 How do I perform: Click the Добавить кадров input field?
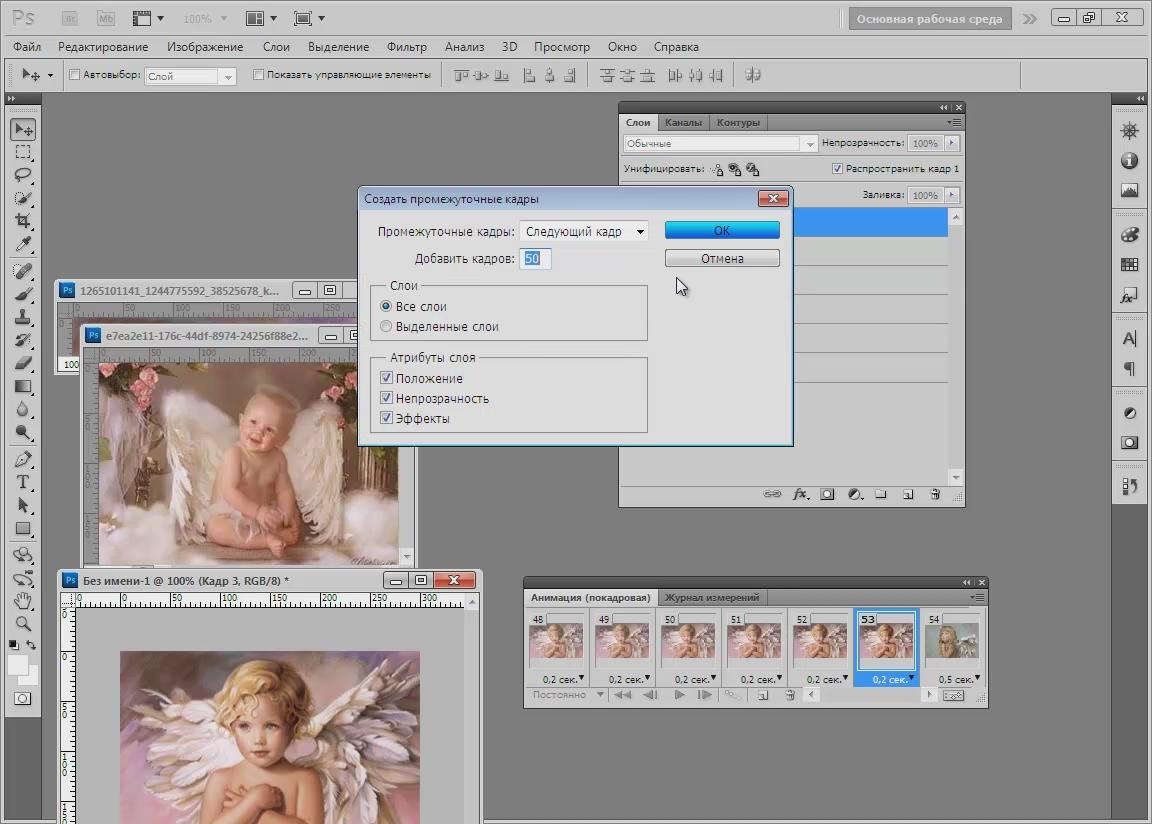pos(535,259)
